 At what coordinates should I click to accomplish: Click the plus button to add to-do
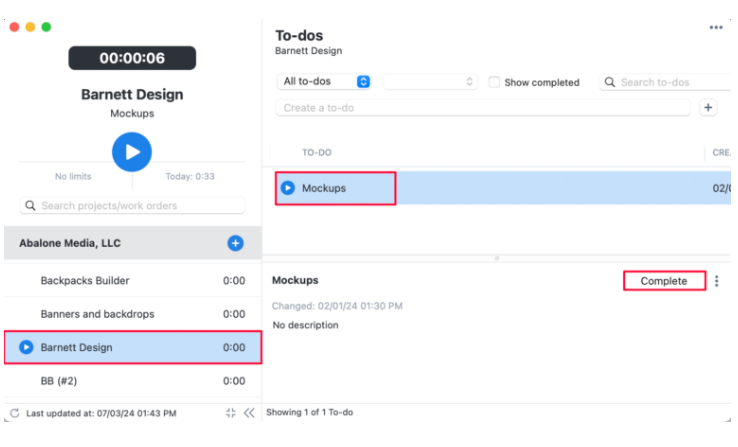708,108
